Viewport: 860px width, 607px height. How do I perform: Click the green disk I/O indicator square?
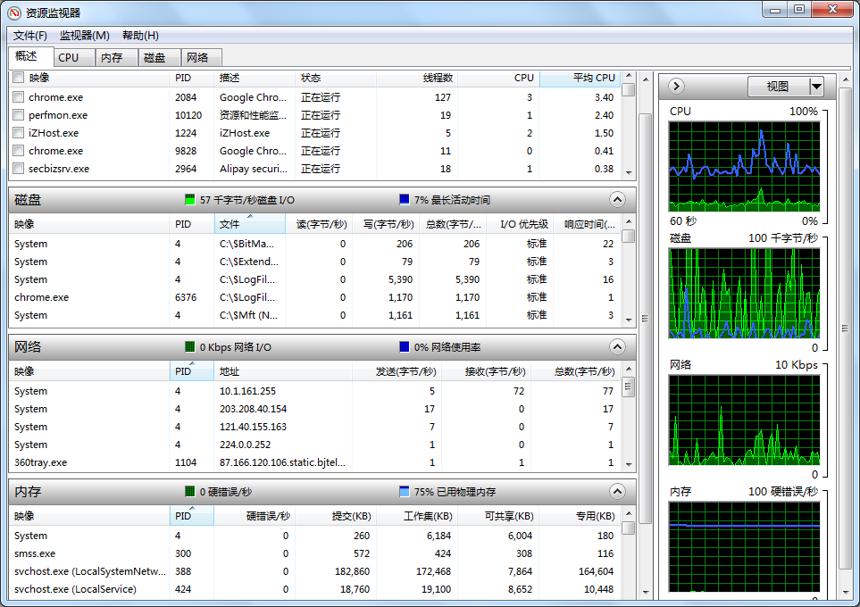point(190,200)
